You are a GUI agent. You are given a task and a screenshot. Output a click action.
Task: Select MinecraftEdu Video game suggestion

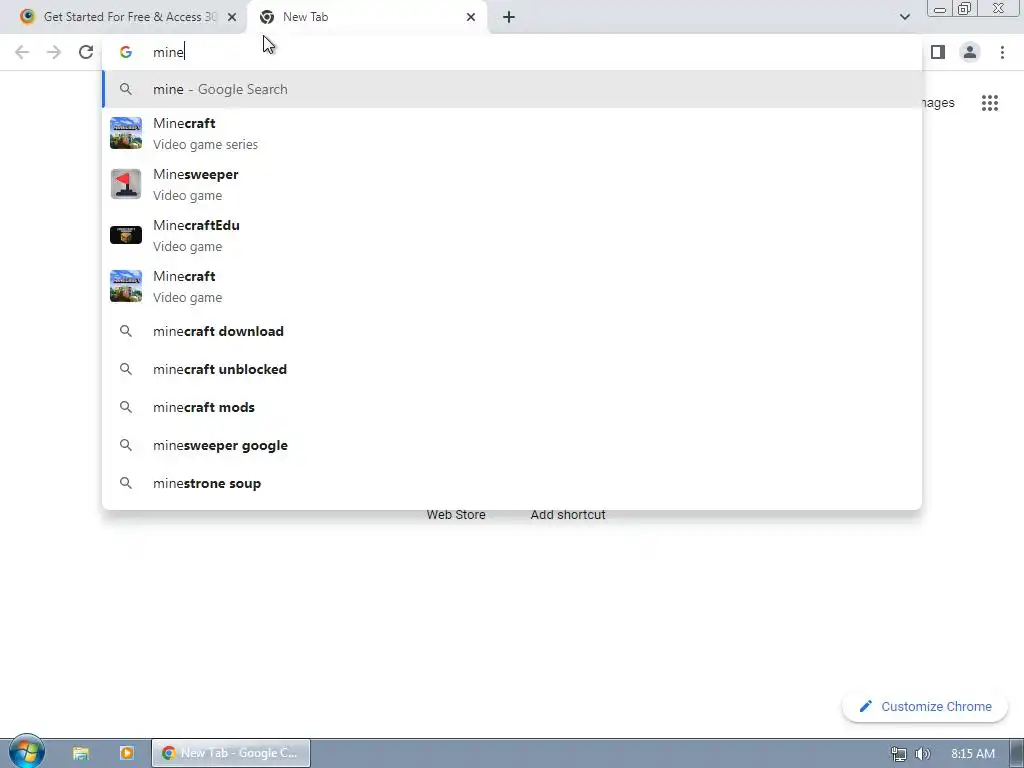[512, 235]
